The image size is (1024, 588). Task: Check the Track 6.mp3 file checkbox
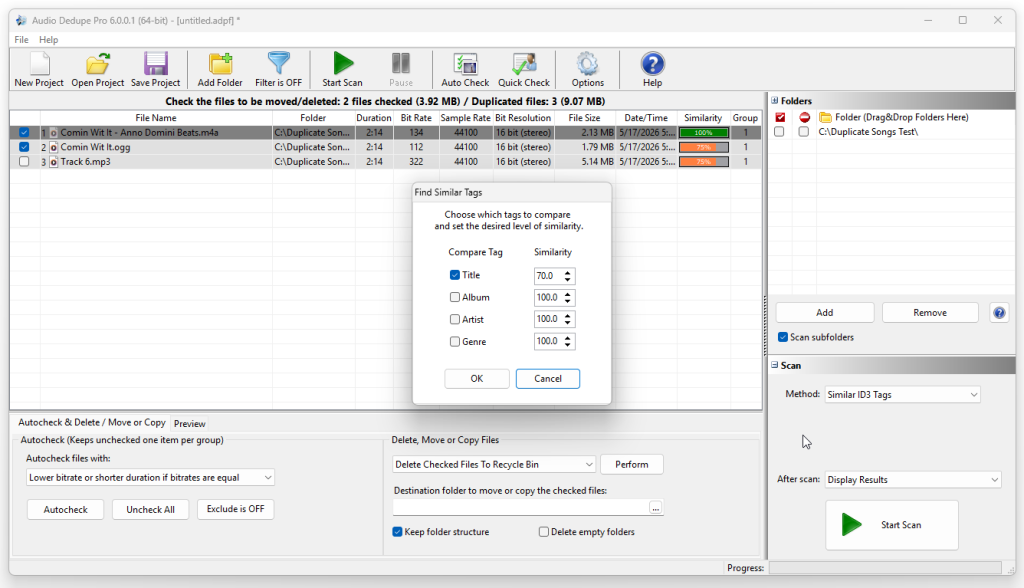tap(24, 161)
